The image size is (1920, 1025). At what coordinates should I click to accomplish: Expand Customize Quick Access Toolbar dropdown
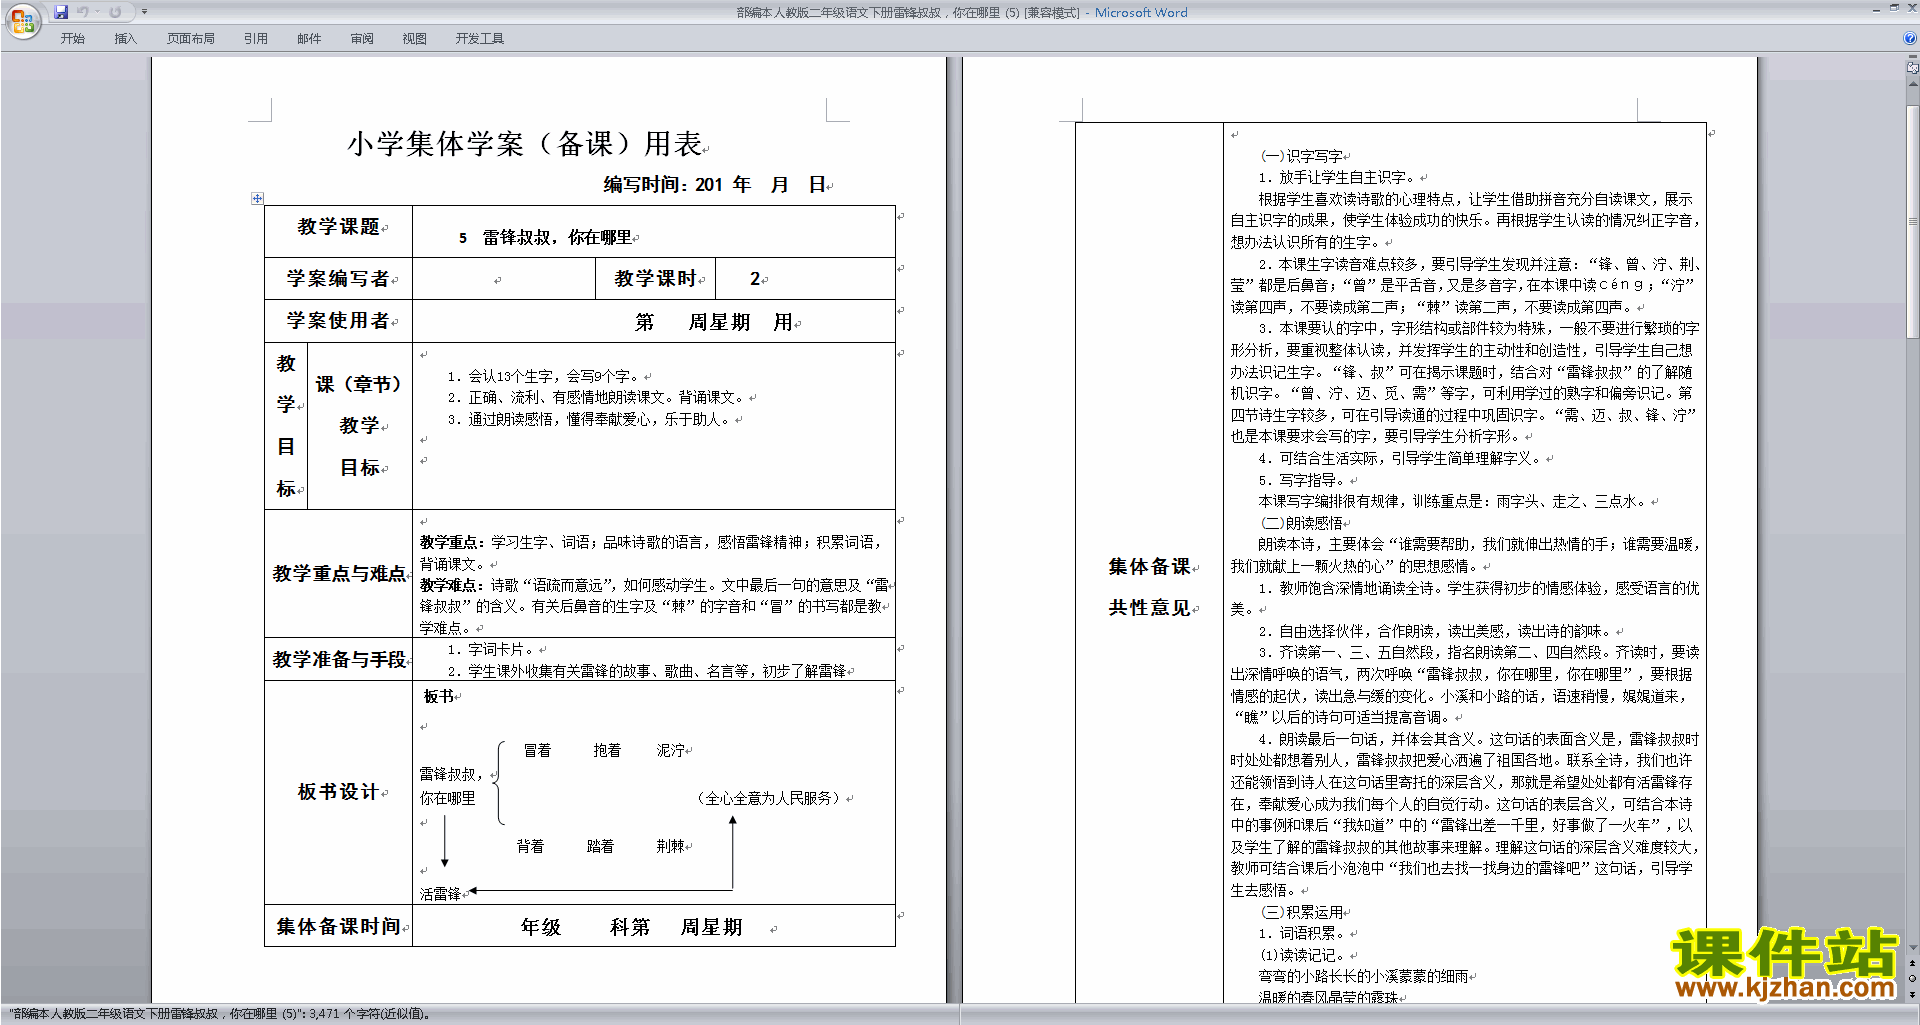(x=144, y=12)
